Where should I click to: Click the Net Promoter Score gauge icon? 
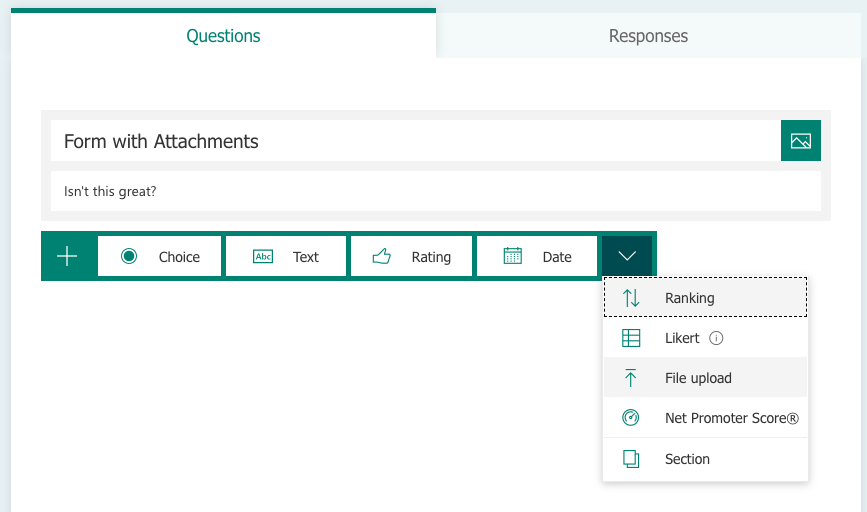(631, 418)
